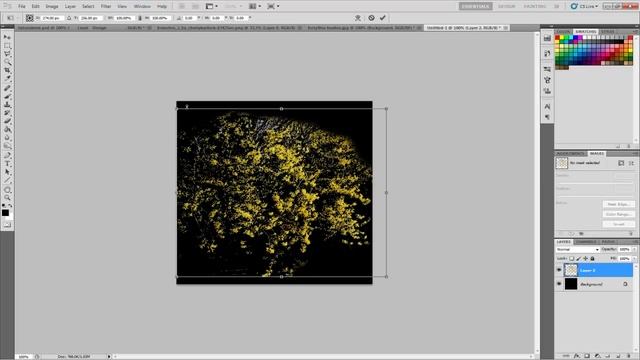Select the Type tool
Image resolution: width=640 pixels, height=360 pixels.
click(x=7, y=164)
